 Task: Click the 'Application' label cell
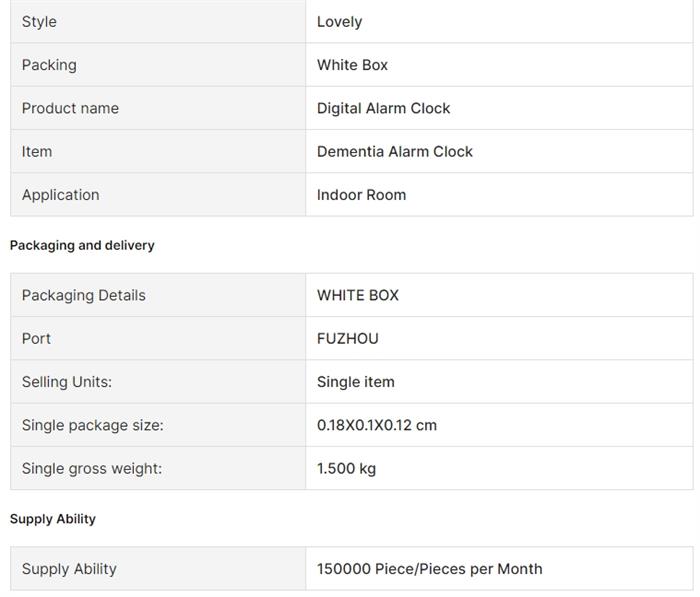tap(60, 195)
